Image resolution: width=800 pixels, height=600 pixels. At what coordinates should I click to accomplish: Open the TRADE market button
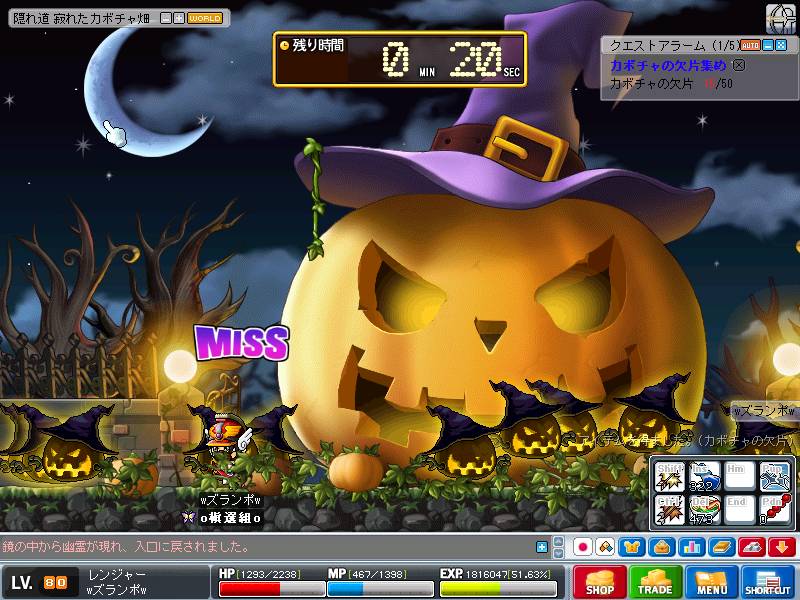click(655, 582)
